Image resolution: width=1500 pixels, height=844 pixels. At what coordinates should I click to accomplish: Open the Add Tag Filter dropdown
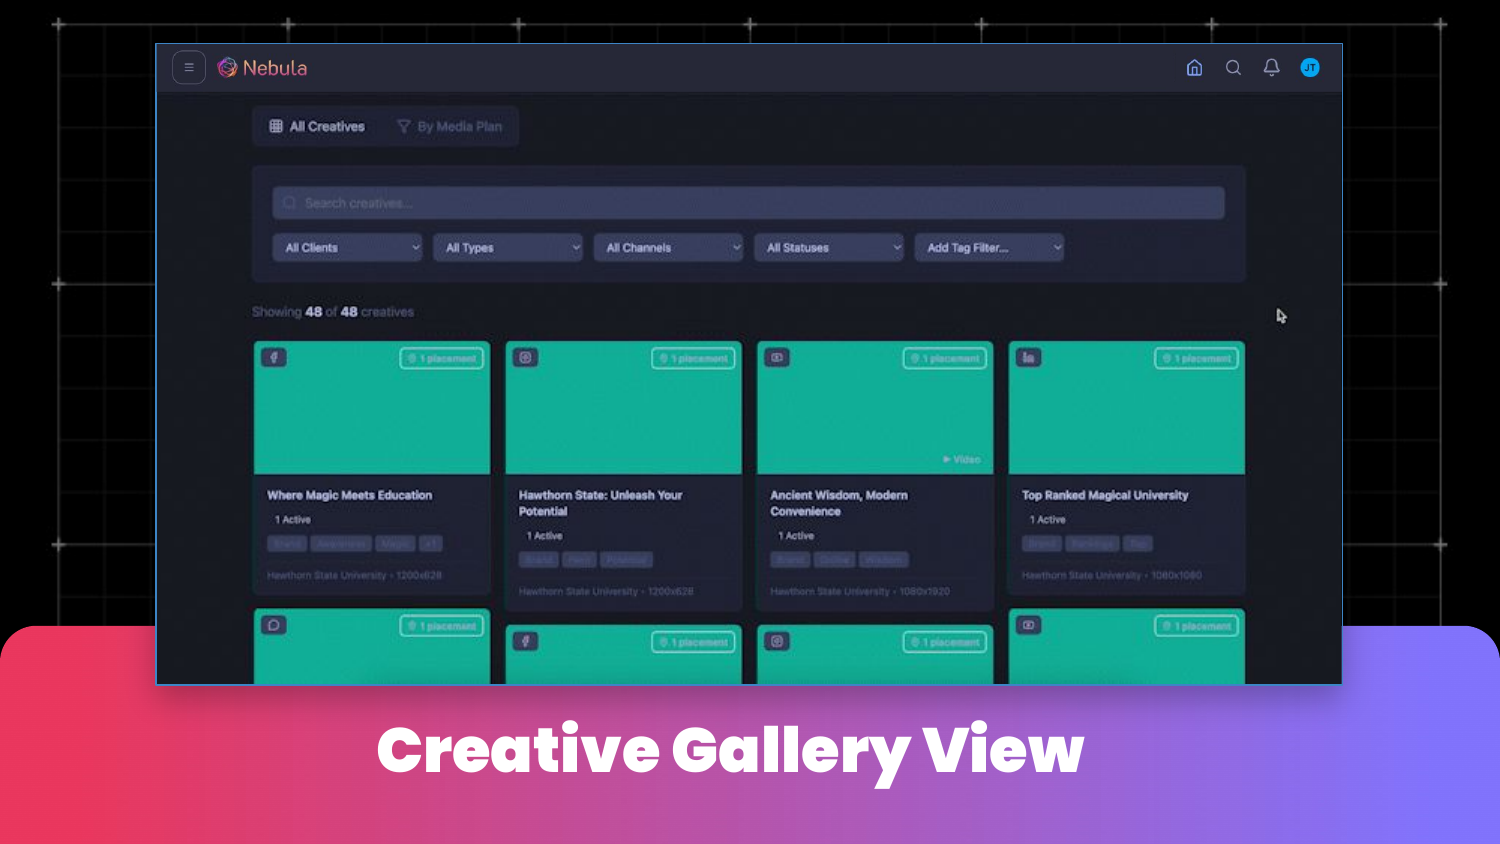click(x=989, y=248)
